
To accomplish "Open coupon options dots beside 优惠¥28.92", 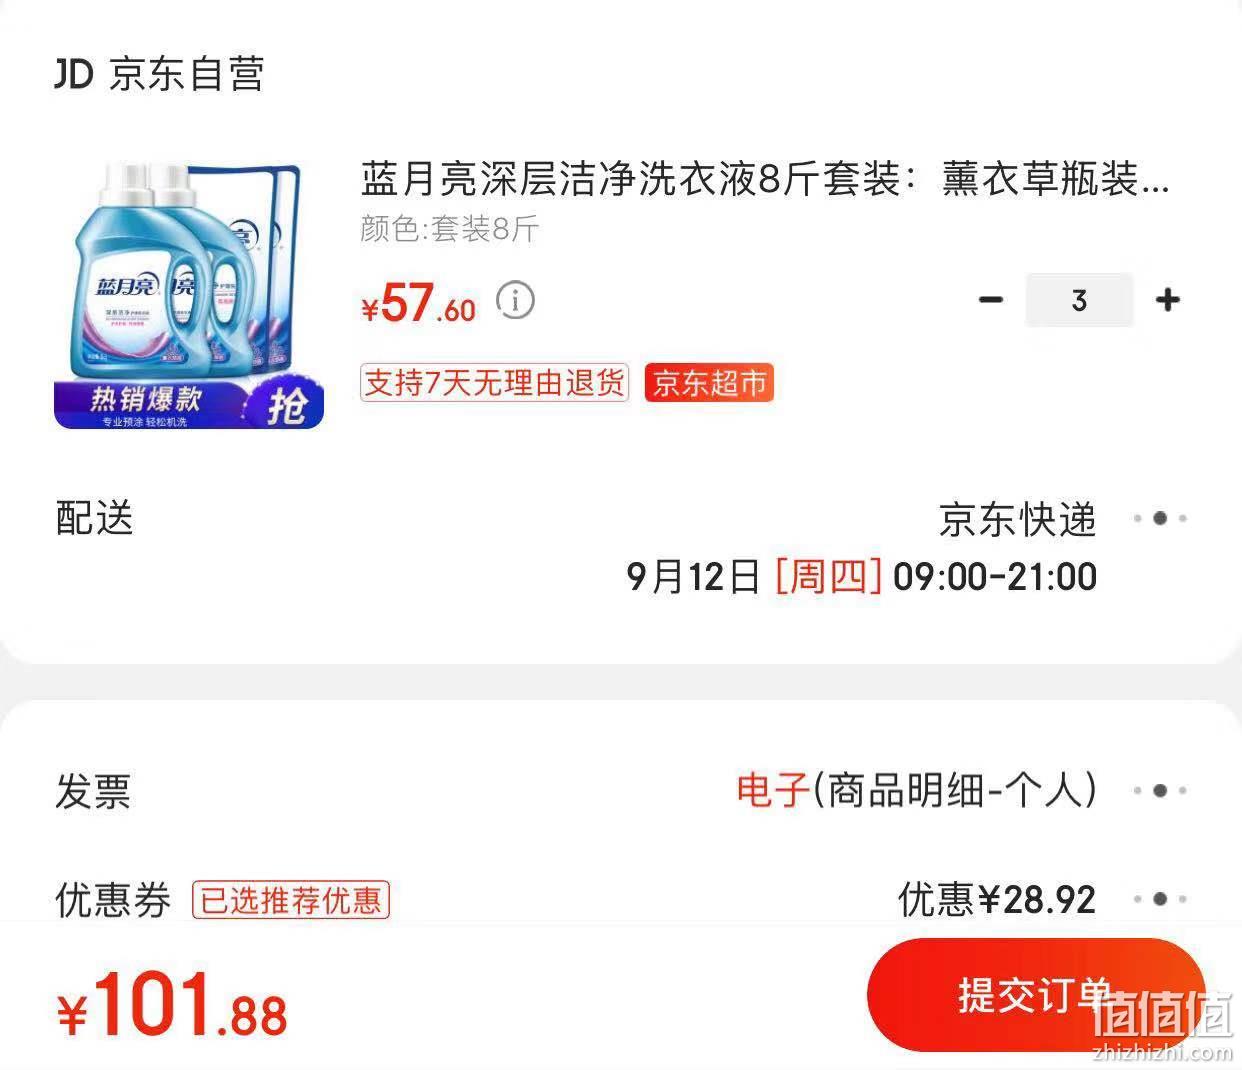I will pos(1160,899).
